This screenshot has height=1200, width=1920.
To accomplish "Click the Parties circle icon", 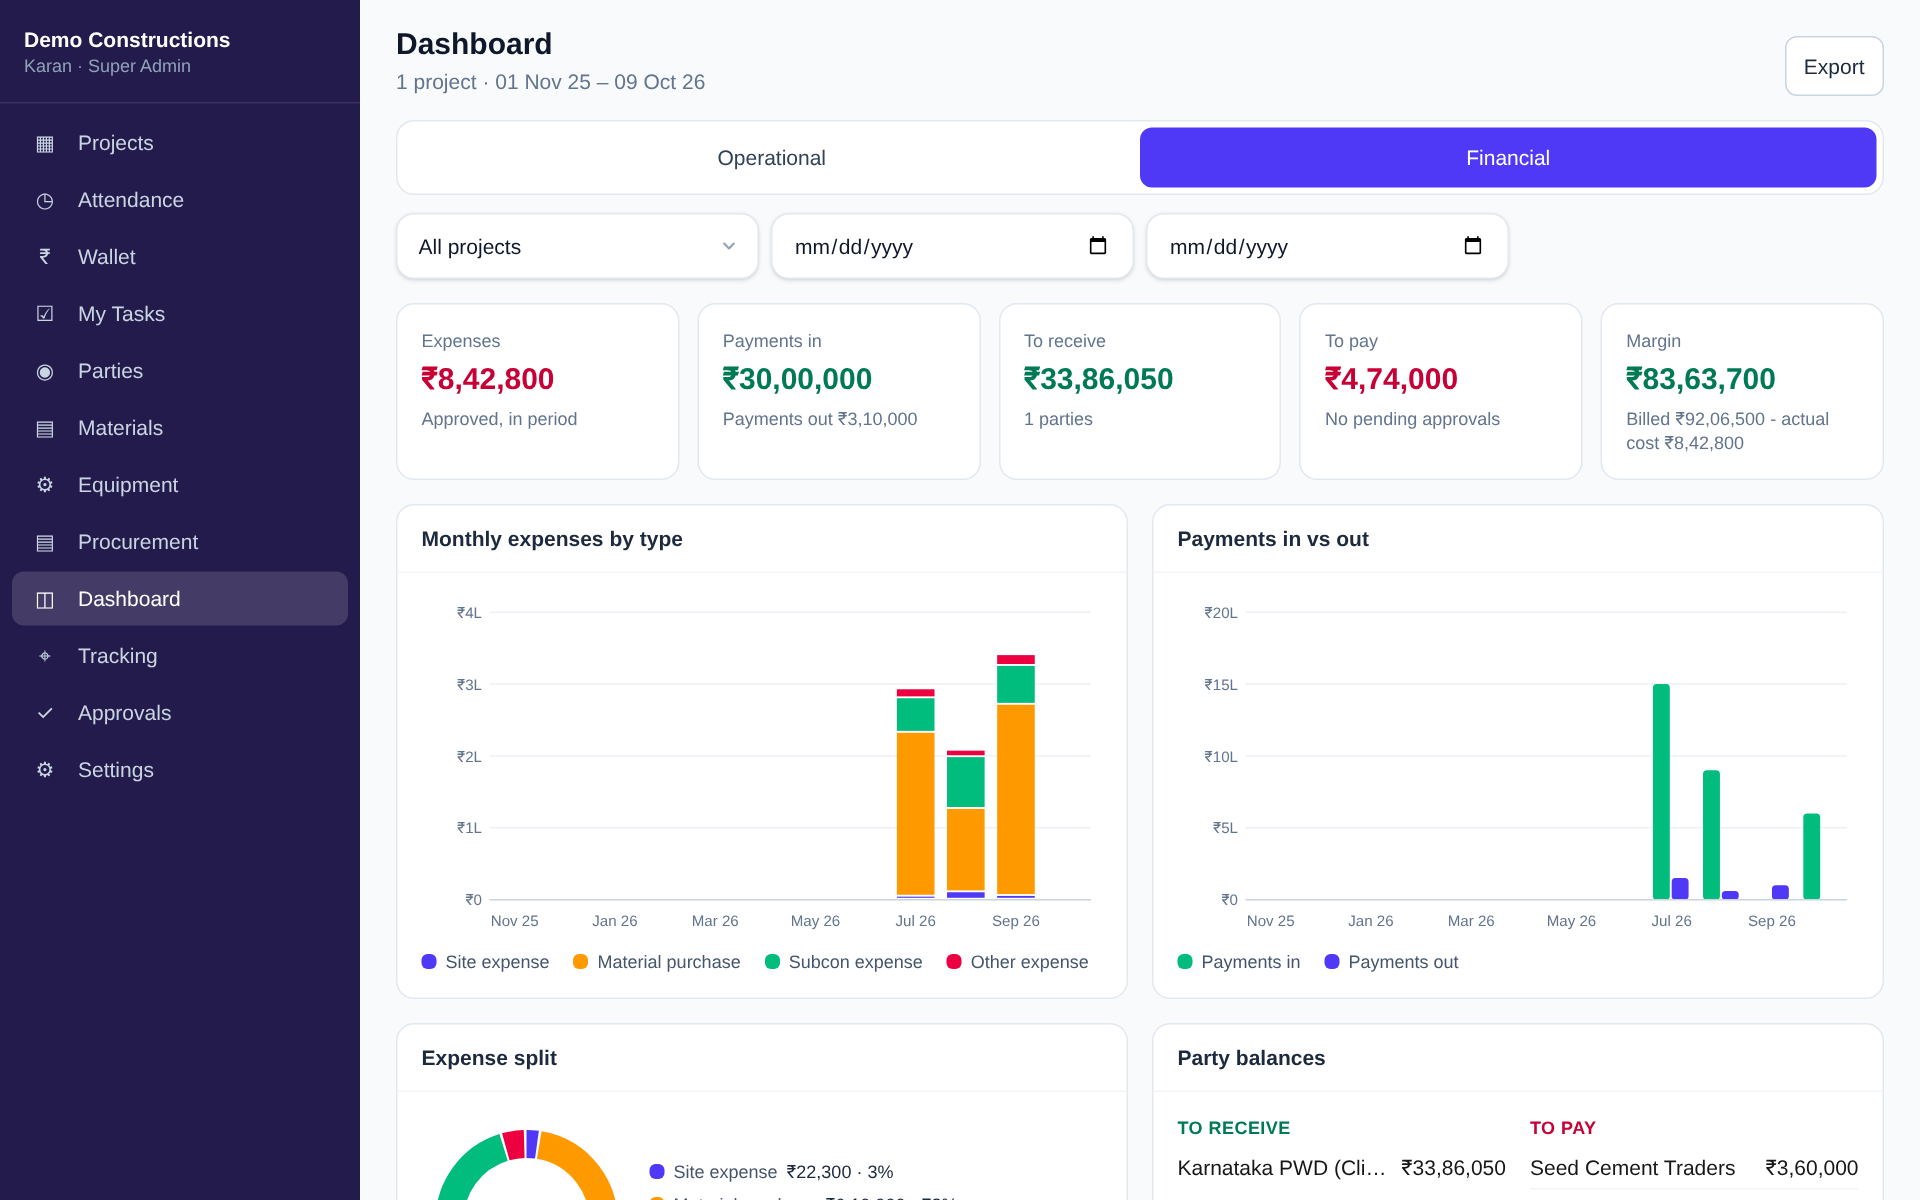I will click(x=45, y=371).
